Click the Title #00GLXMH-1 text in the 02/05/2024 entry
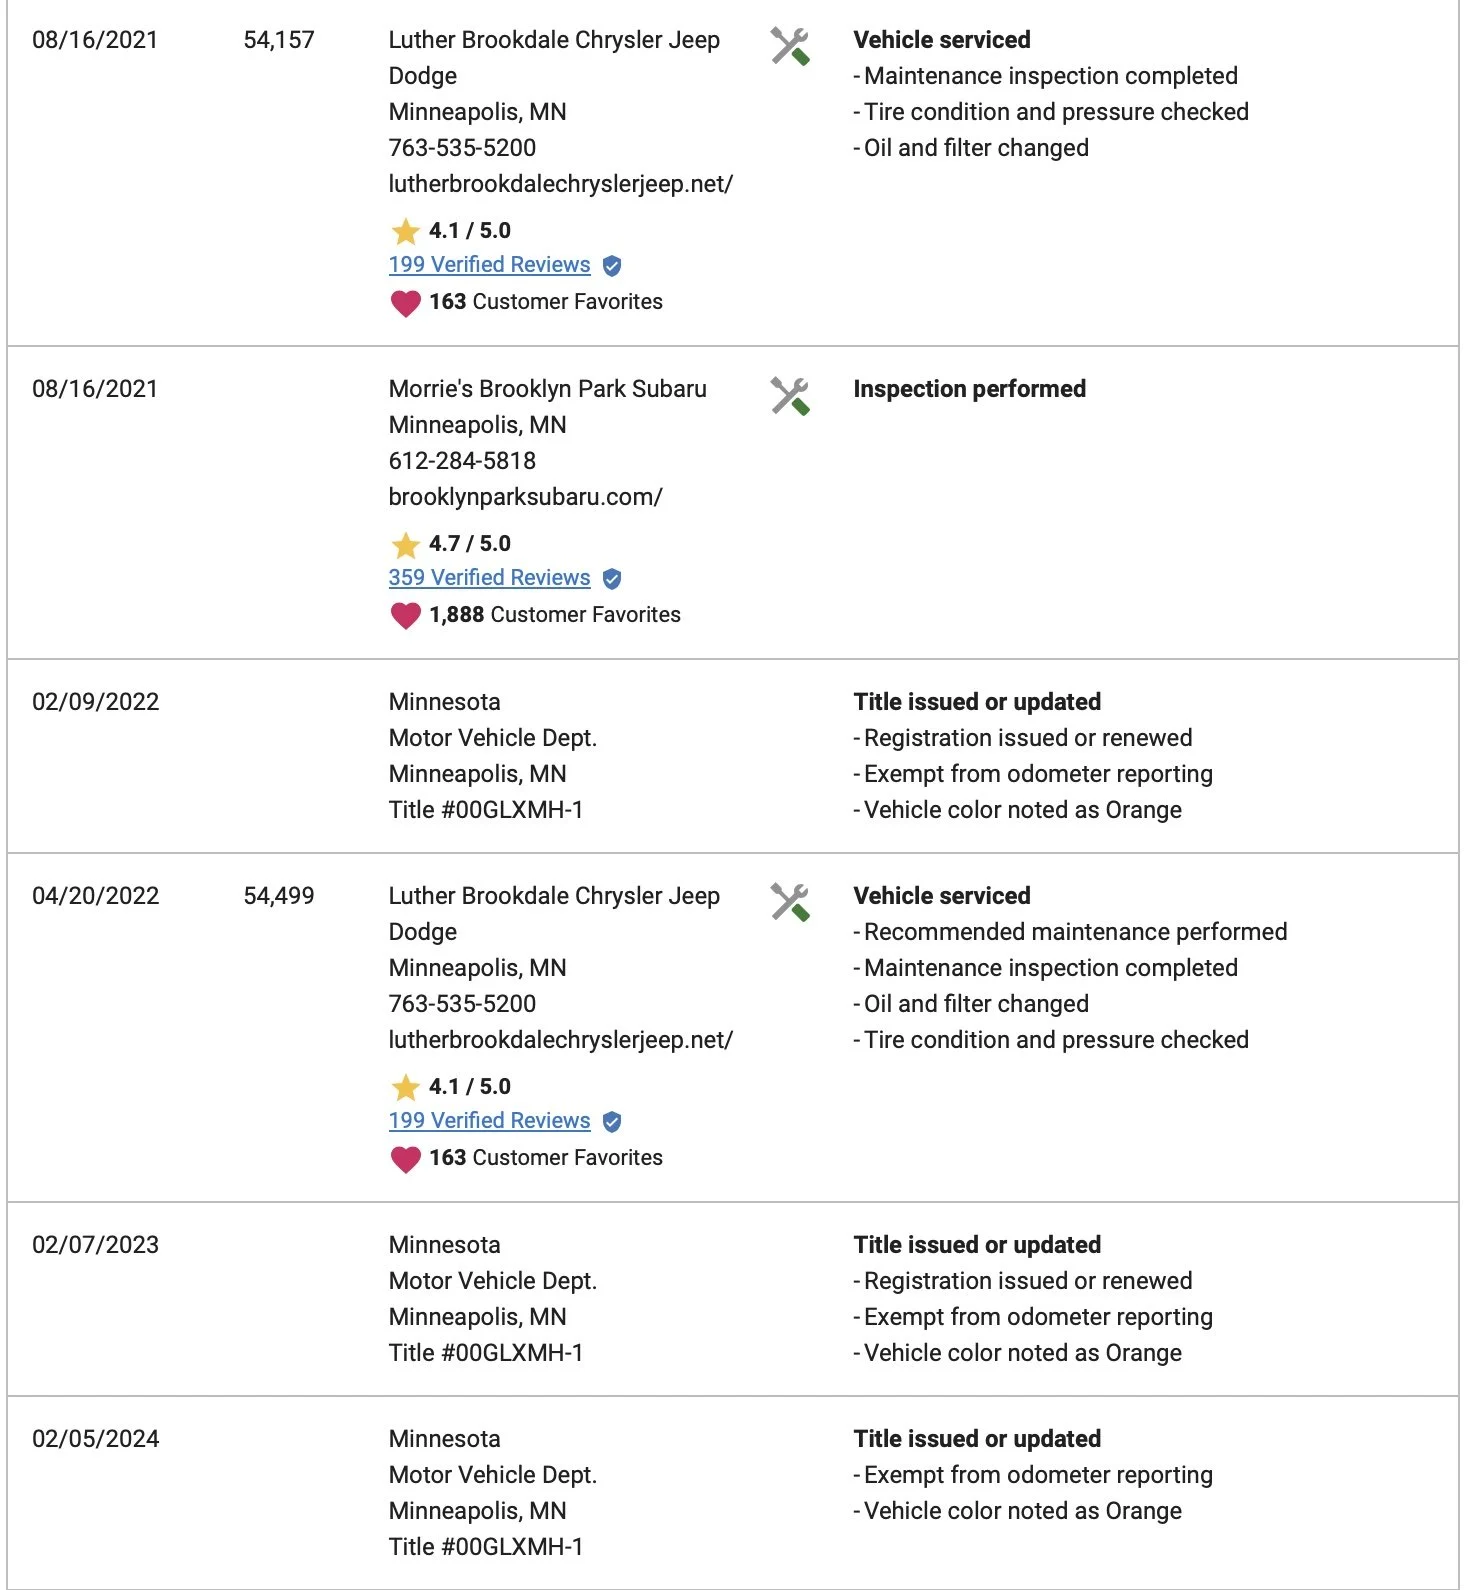Image resolution: width=1468 pixels, height=1590 pixels. pyautogui.click(x=486, y=1547)
